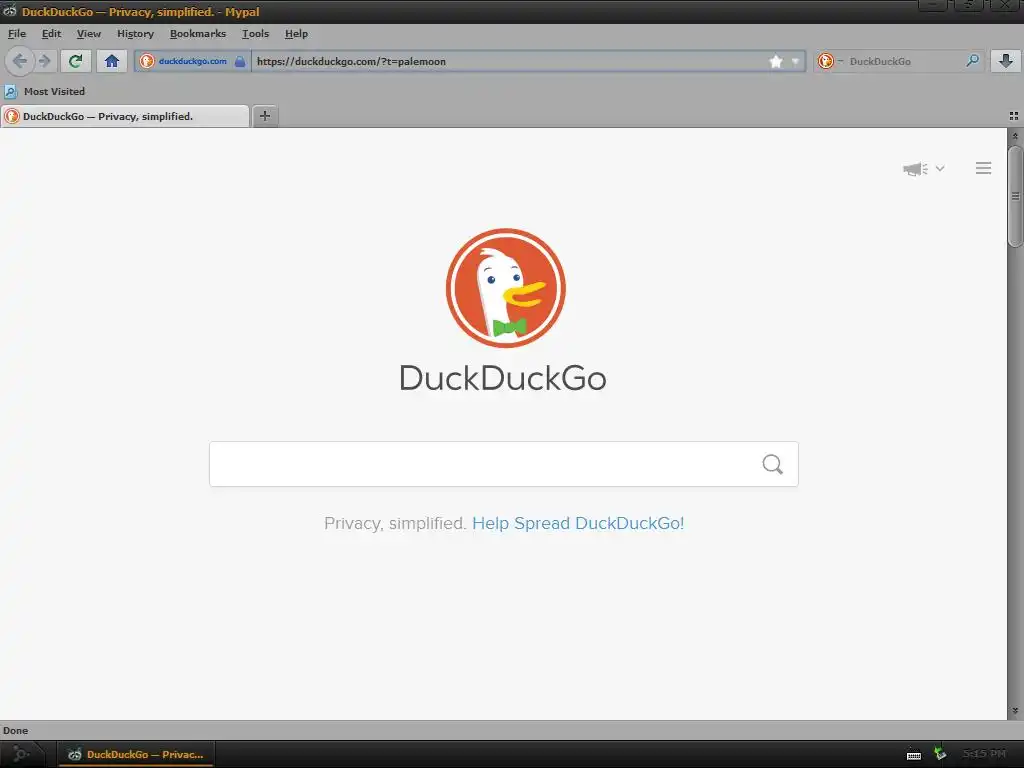Click the main DuckDuckGo search field
This screenshot has width=1024, height=768.
[504, 464]
